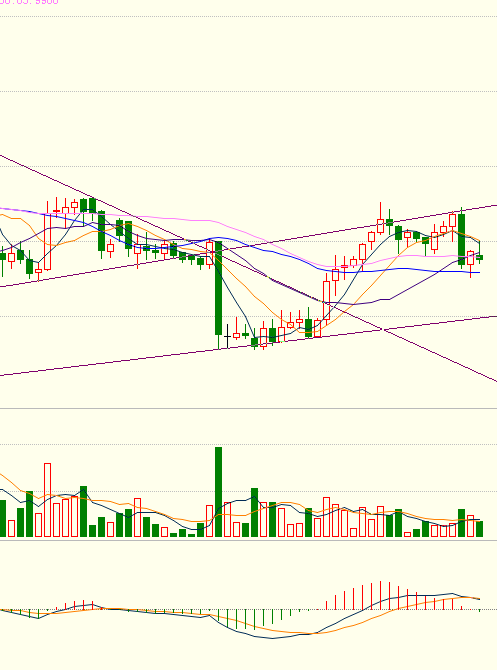Select the tallest green volume bar
This screenshot has height=670, width=497.
[x=218, y=492]
